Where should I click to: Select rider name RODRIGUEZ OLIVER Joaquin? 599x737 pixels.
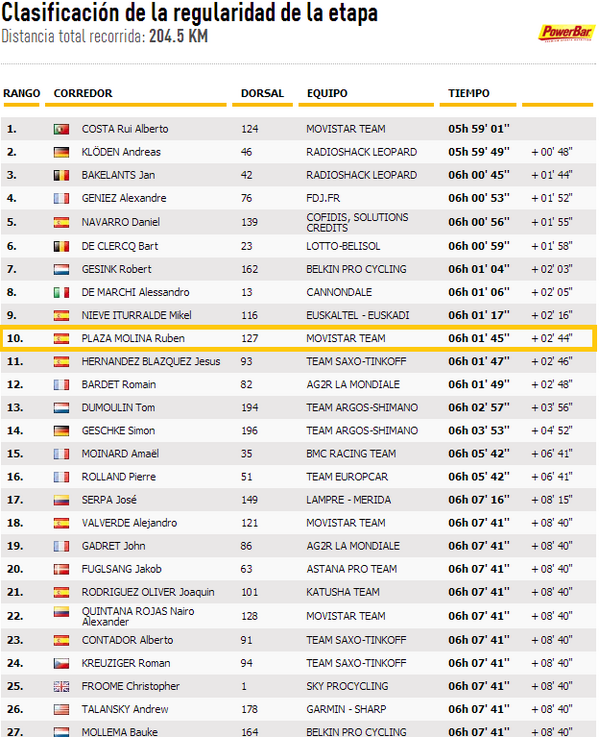tap(148, 592)
